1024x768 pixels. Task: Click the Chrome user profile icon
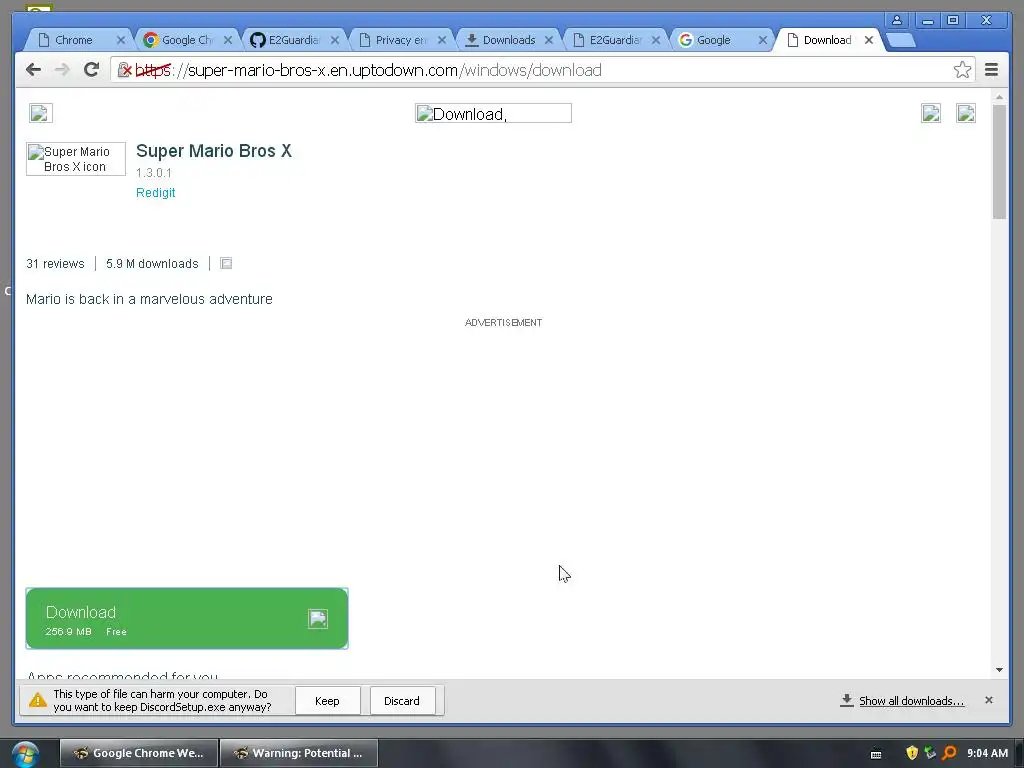pos(897,20)
